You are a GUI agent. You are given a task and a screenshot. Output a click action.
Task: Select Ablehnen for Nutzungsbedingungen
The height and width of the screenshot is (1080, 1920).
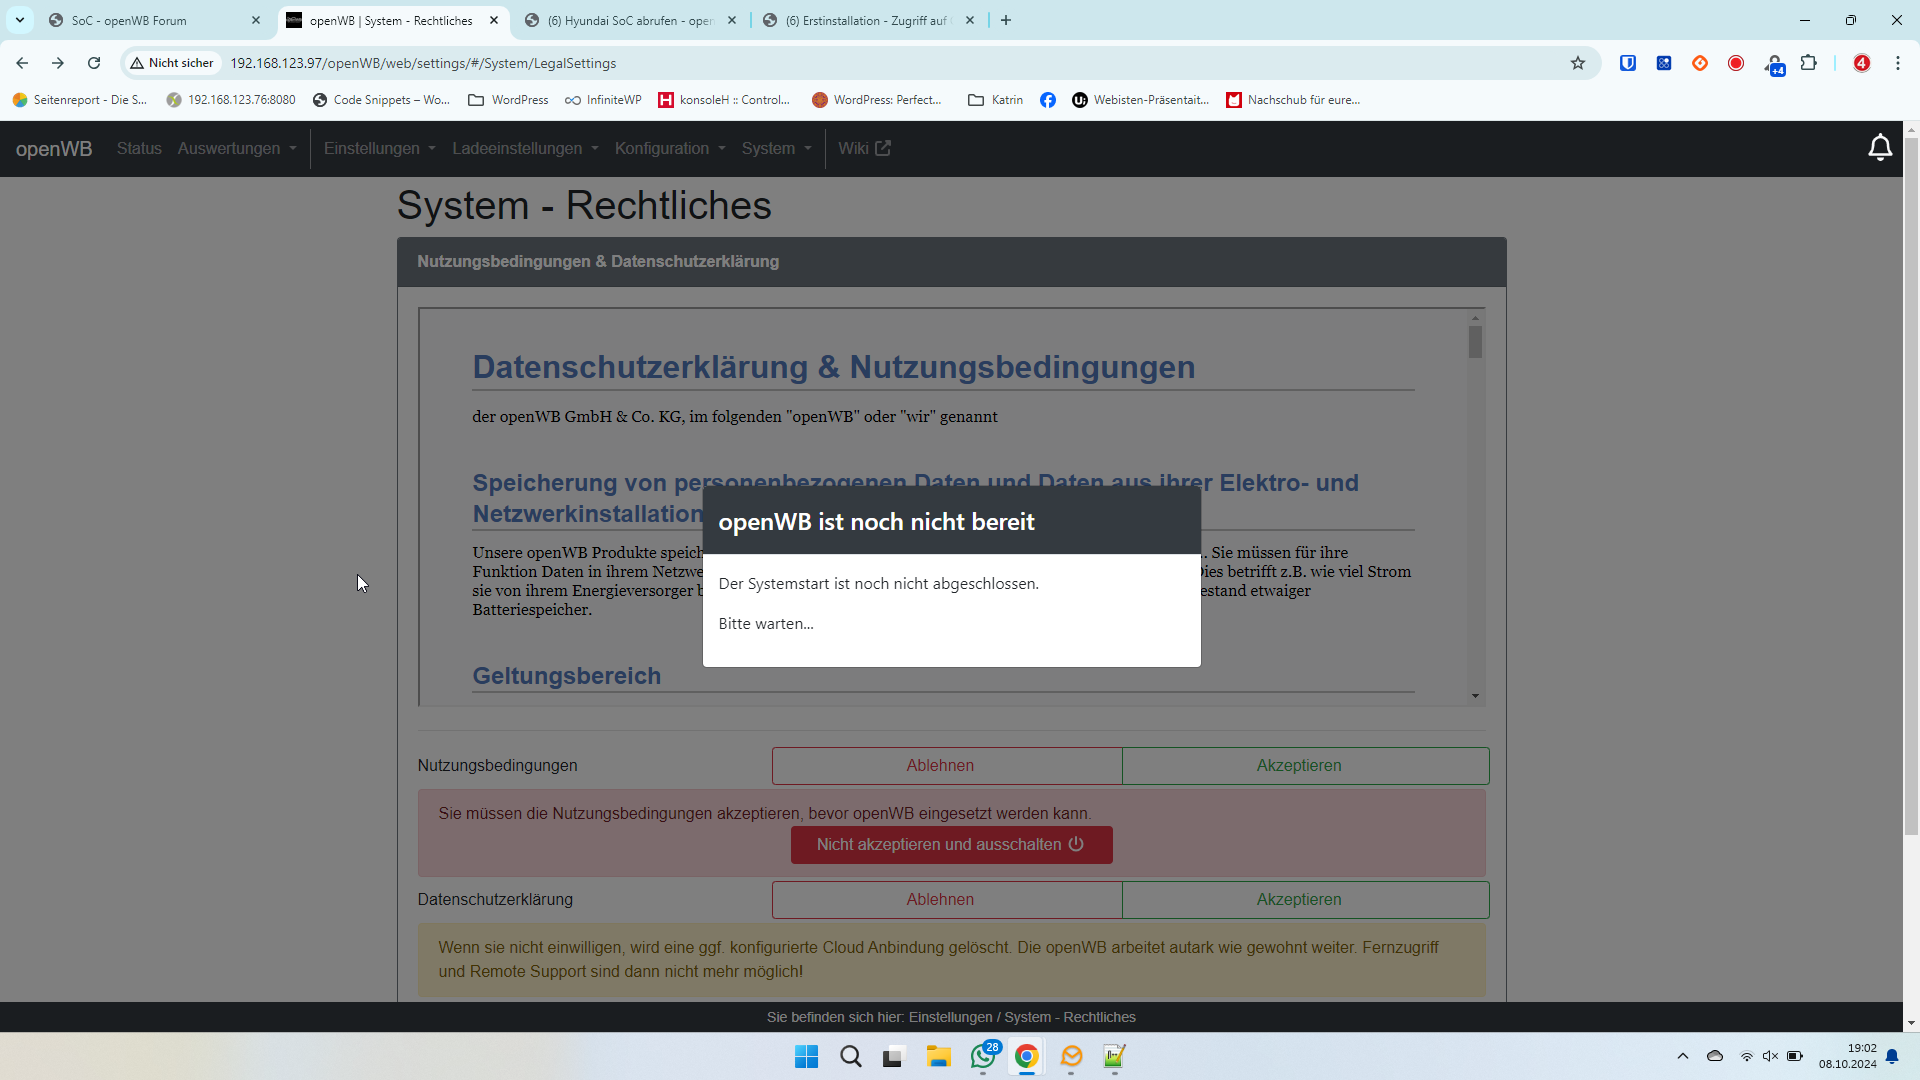pyautogui.click(x=947, y=766)
